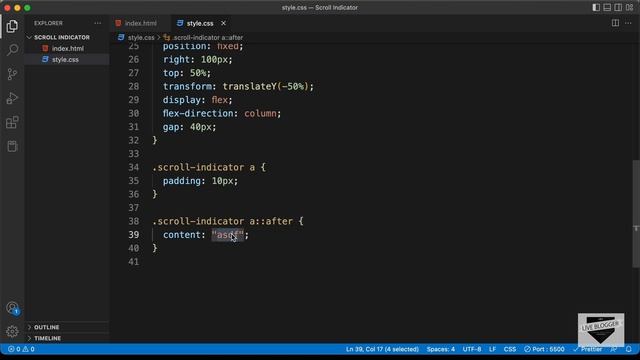Switch to the index.html tab

pyautogui.click(x=140, y=23)
